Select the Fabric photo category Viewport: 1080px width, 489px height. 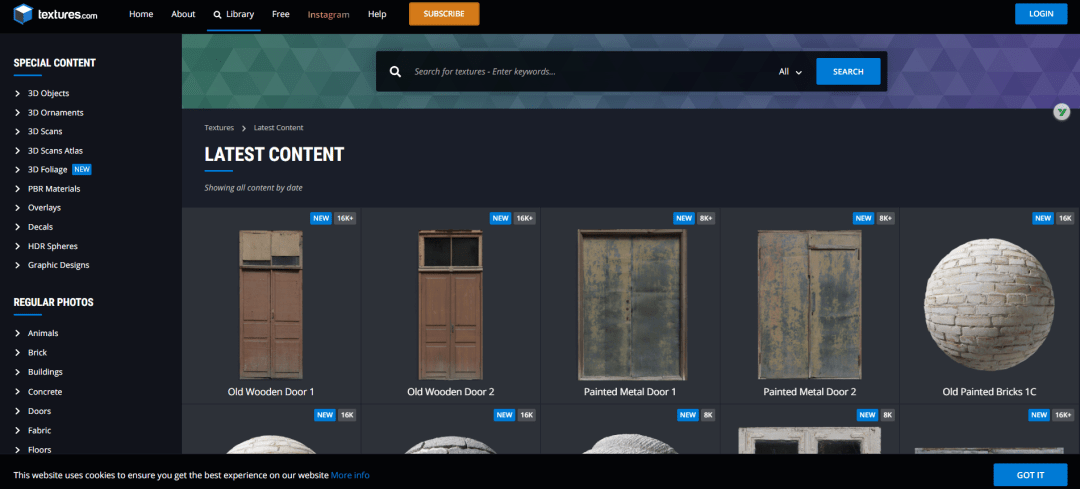pyautogui.click(x=39, y=430)
